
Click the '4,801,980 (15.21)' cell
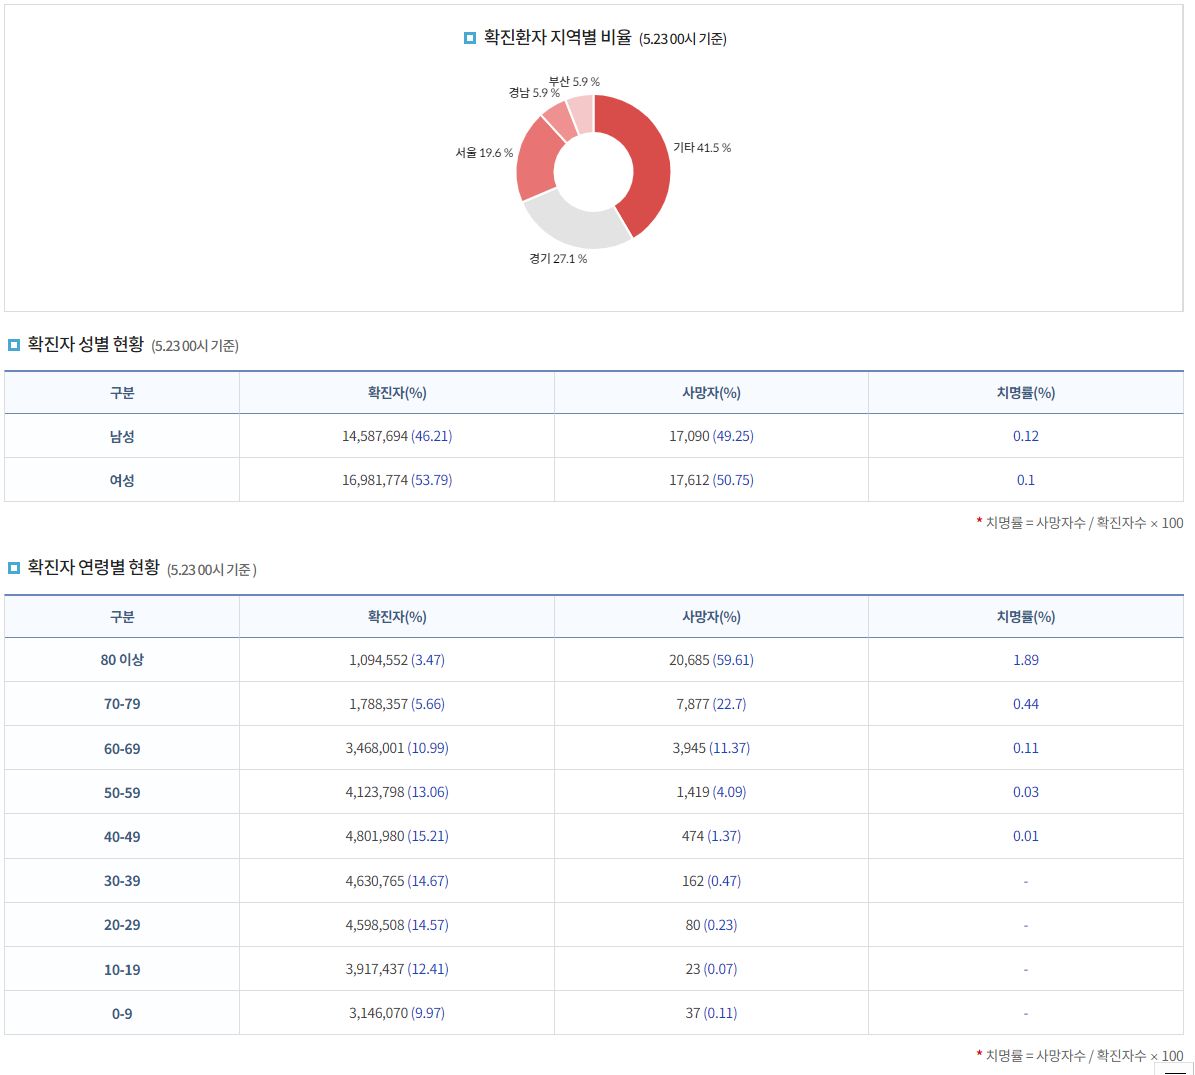point(397,837)
